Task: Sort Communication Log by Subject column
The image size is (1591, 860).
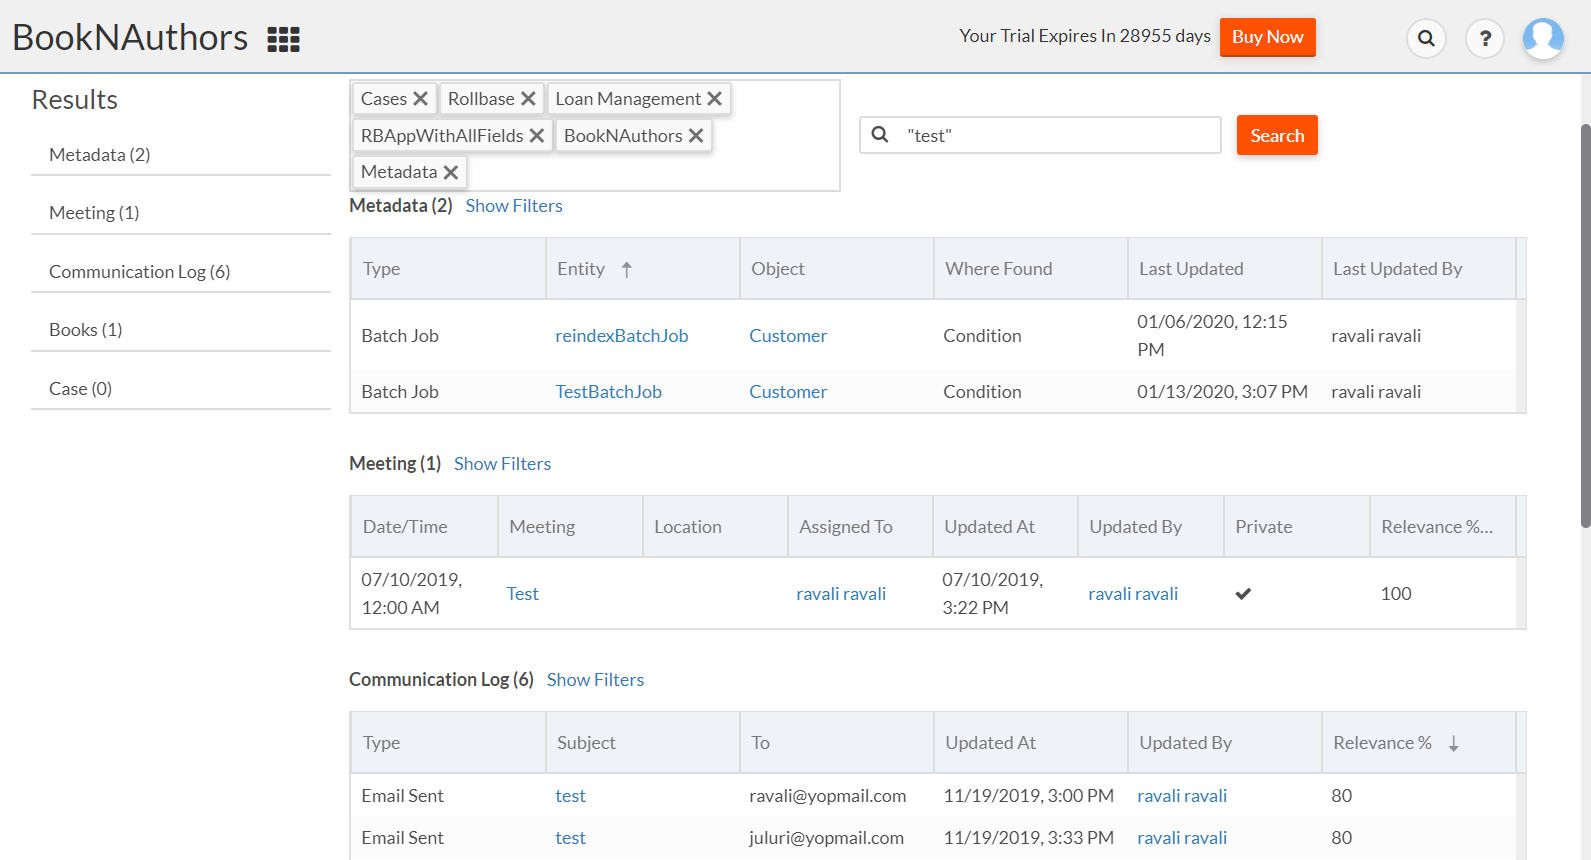Action: pos(643,743)
